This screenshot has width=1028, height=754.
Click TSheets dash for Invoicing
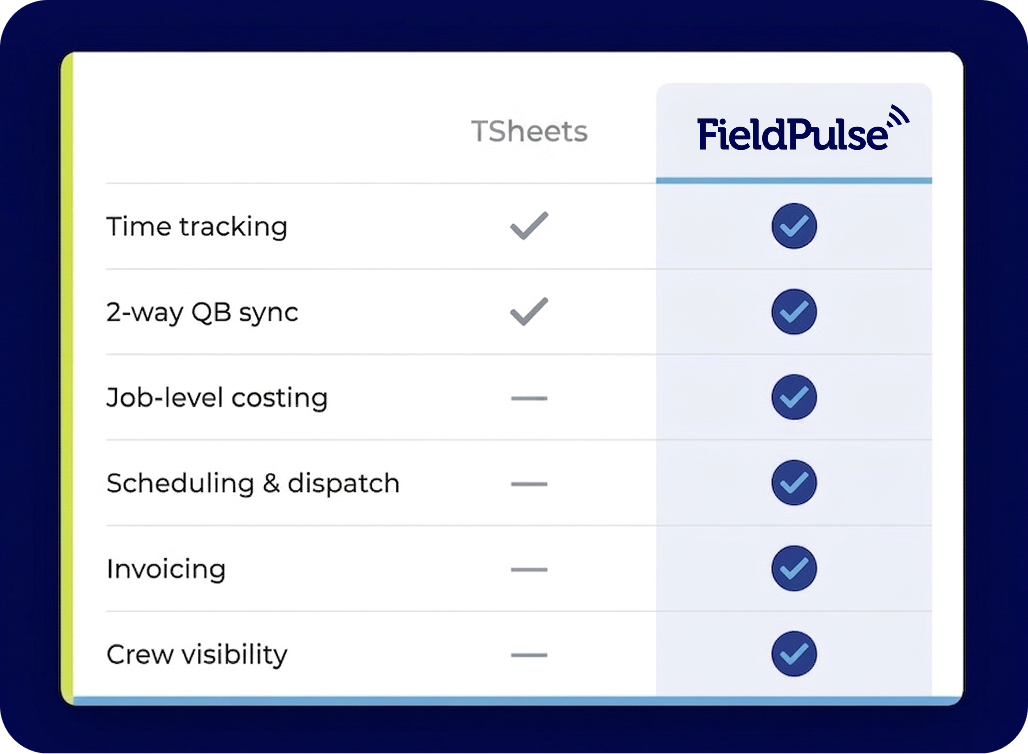[529, 569]
